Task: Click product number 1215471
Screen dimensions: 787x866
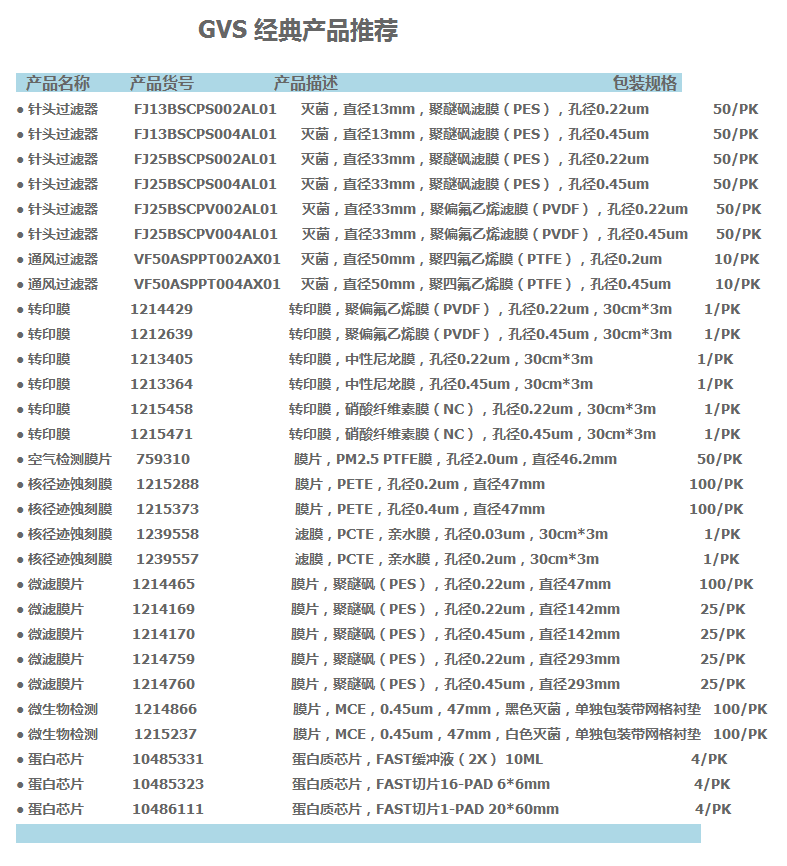Action: 161,434
